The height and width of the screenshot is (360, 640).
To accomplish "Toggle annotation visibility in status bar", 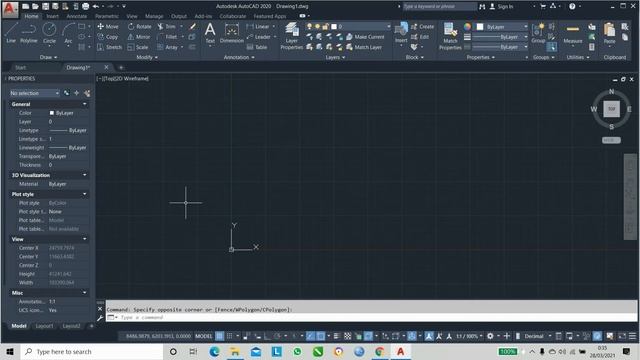I will point(429,336).
